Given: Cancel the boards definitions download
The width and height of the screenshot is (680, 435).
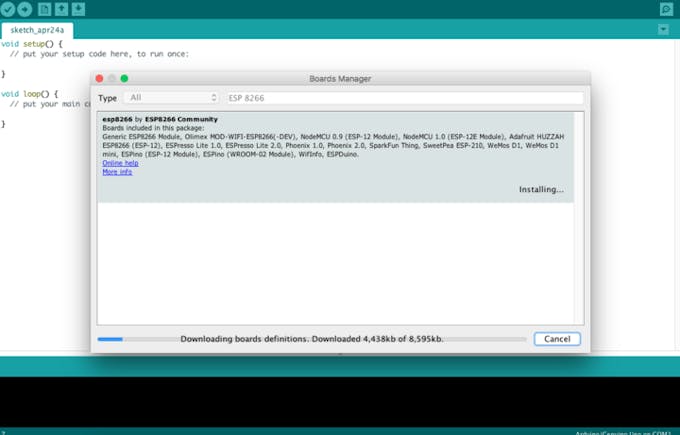Looking at the screenshot, I should tap(557, 339).
